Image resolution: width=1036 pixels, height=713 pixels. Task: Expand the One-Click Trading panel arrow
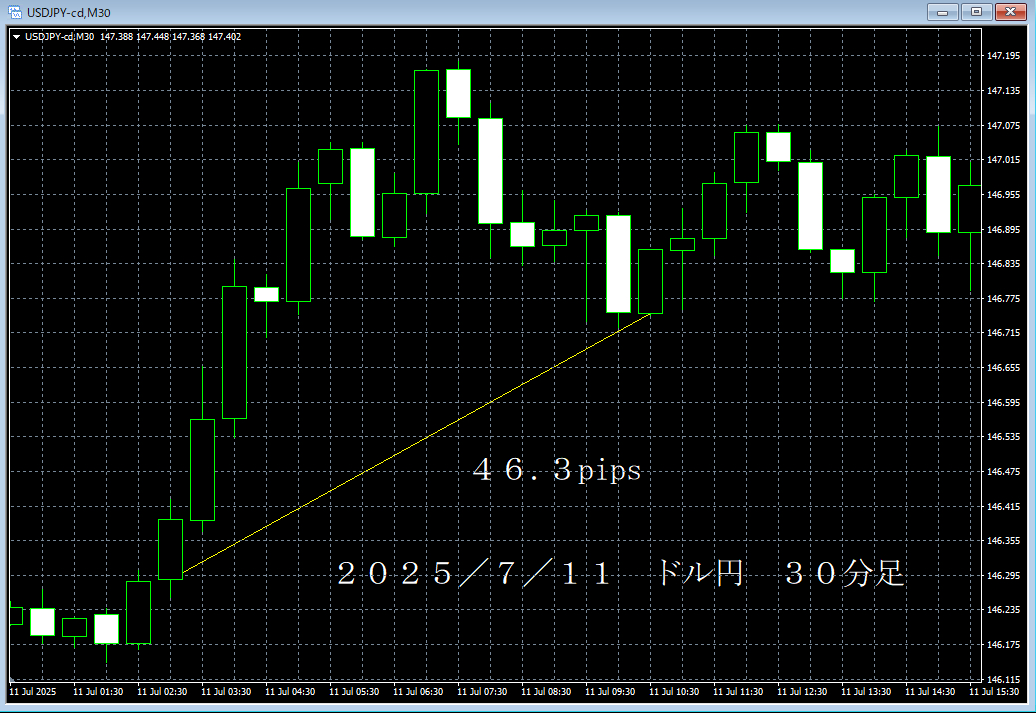[16, 36]
